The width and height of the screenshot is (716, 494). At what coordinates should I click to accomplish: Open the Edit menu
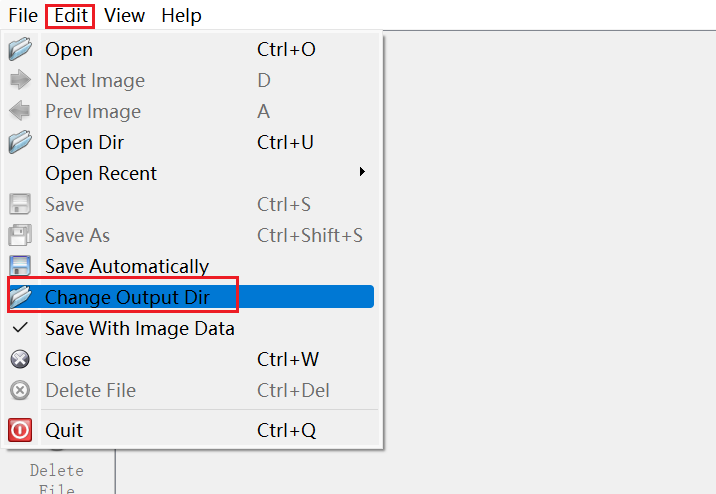[71, 15]
